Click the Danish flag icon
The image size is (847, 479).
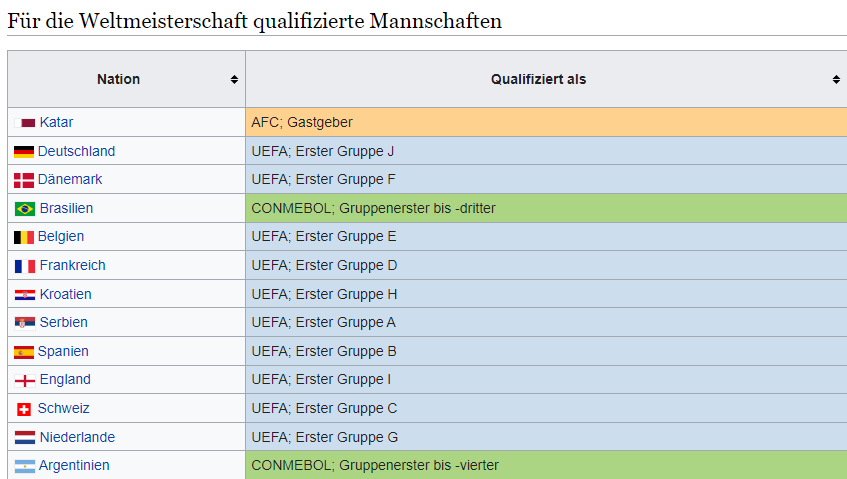pos(24,180)
